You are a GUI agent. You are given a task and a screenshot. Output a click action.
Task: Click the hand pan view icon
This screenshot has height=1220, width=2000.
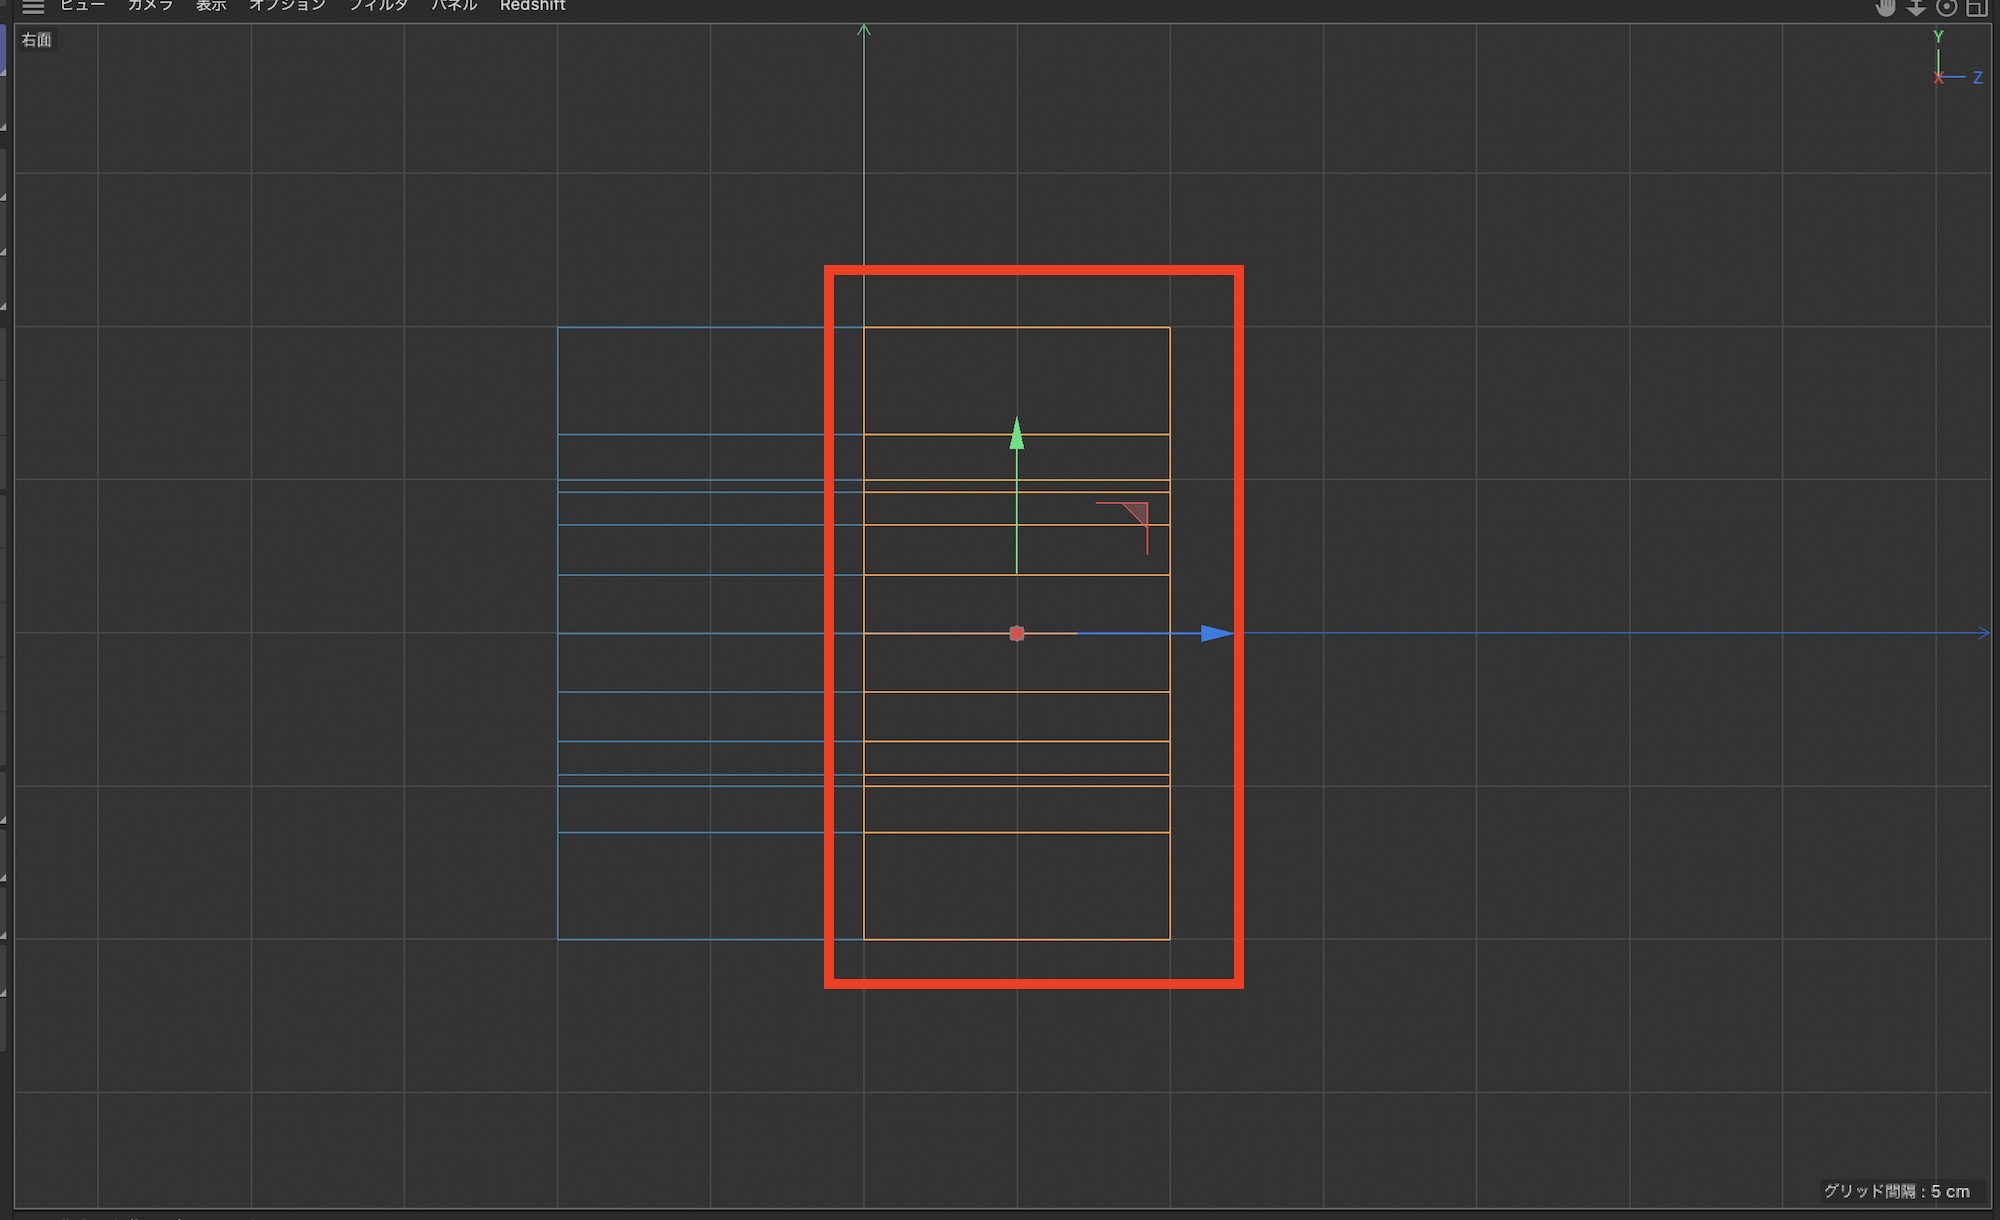tap(1885, 8)
